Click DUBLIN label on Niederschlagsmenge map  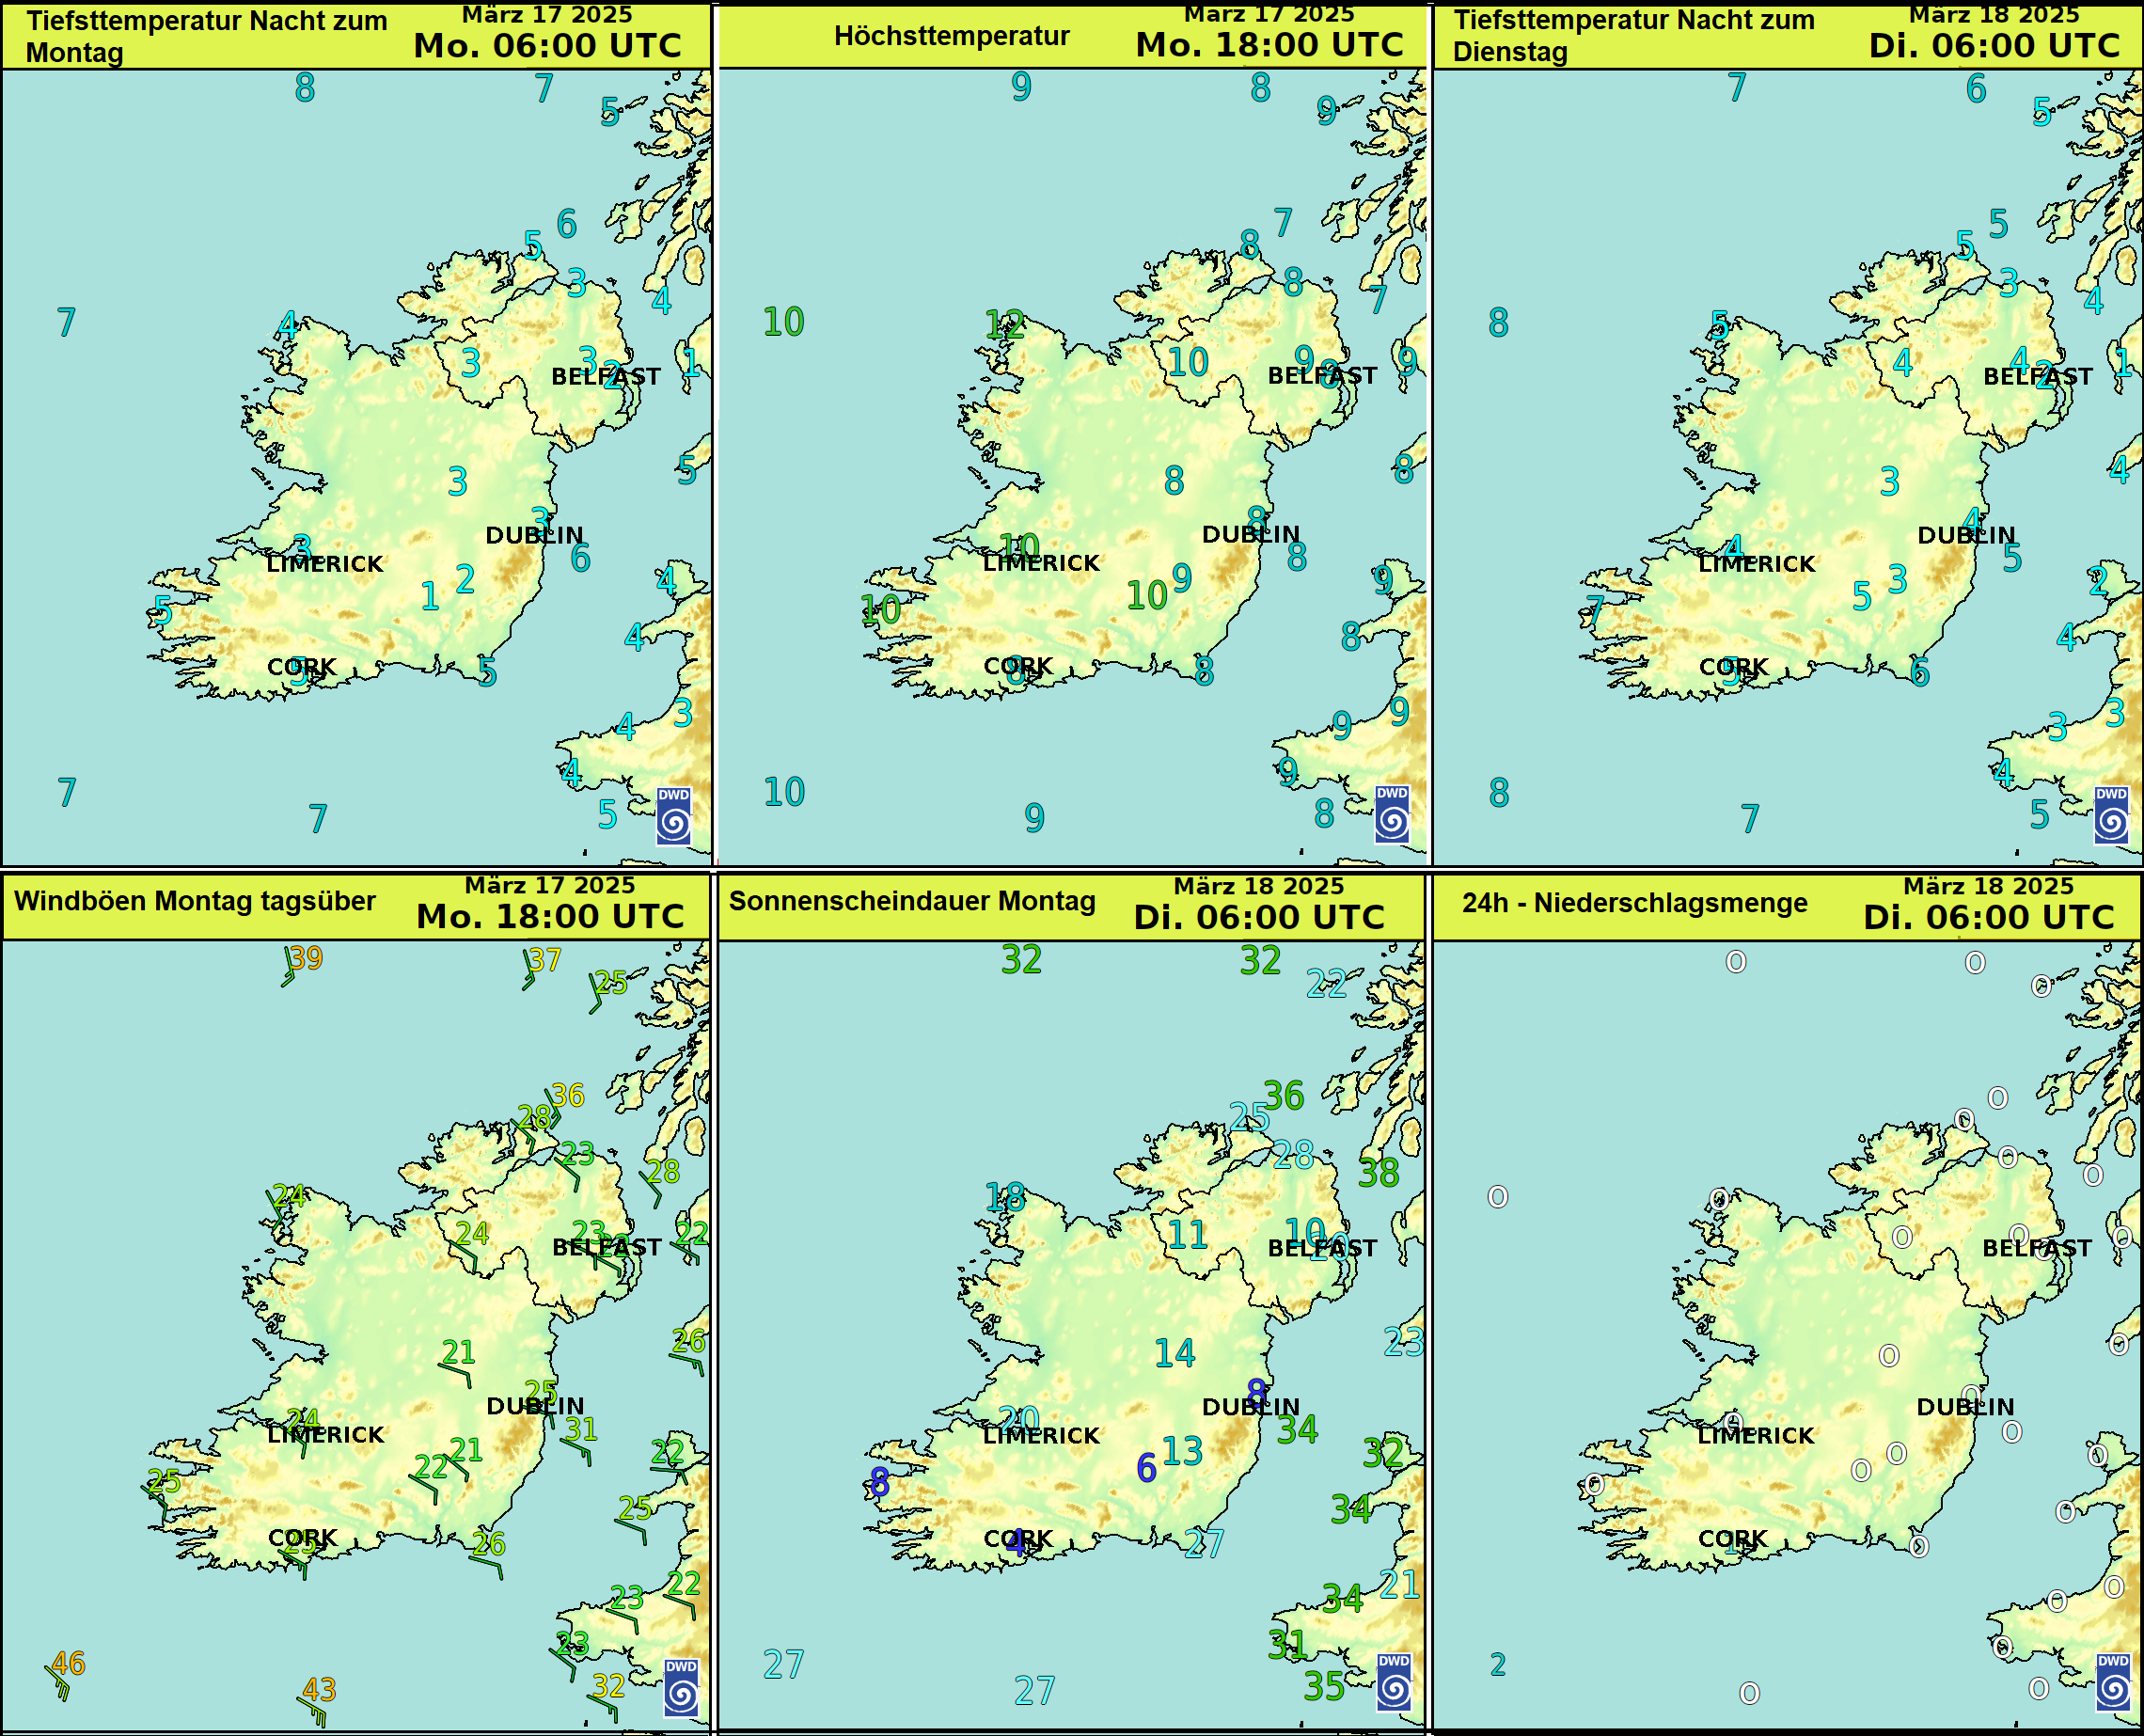(x=1966, y=1408)
